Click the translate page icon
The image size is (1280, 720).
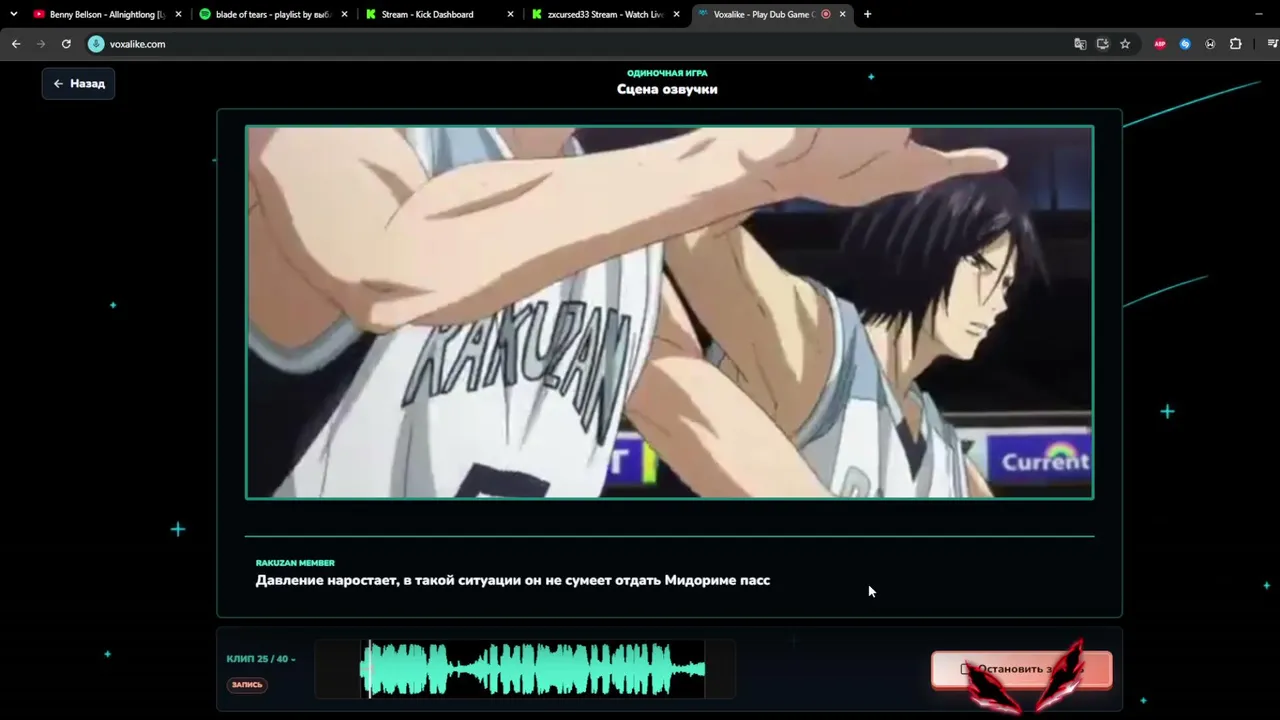(x=1080, y=44)
